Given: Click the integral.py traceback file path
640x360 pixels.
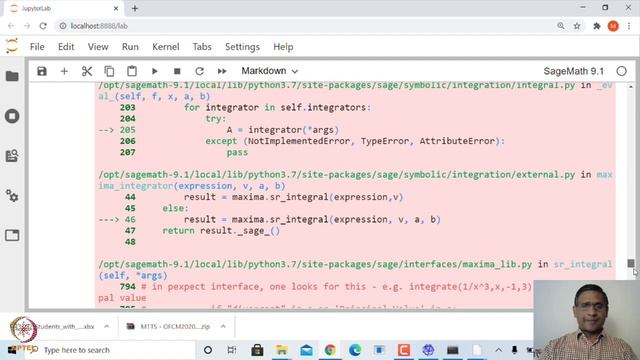Looking at the screenshot, I should (336, 85).
